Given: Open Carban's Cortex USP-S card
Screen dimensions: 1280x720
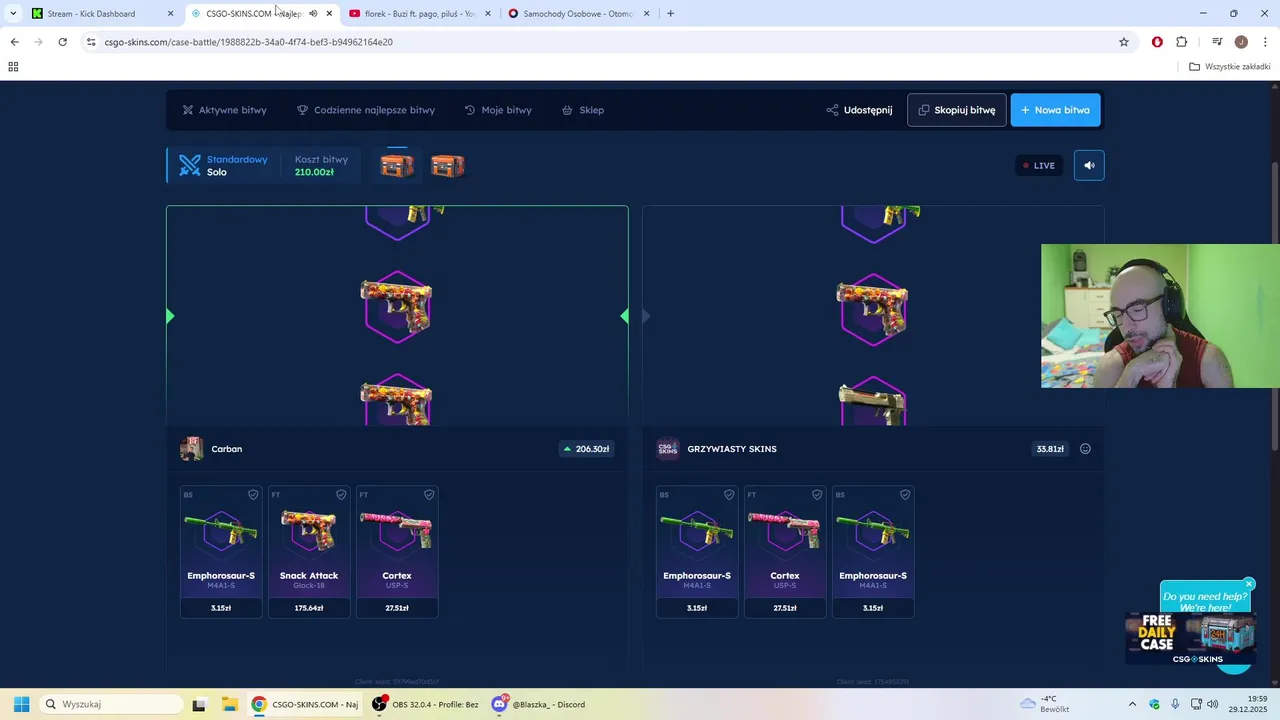Looking at the screenshot, I should (397, 551).
